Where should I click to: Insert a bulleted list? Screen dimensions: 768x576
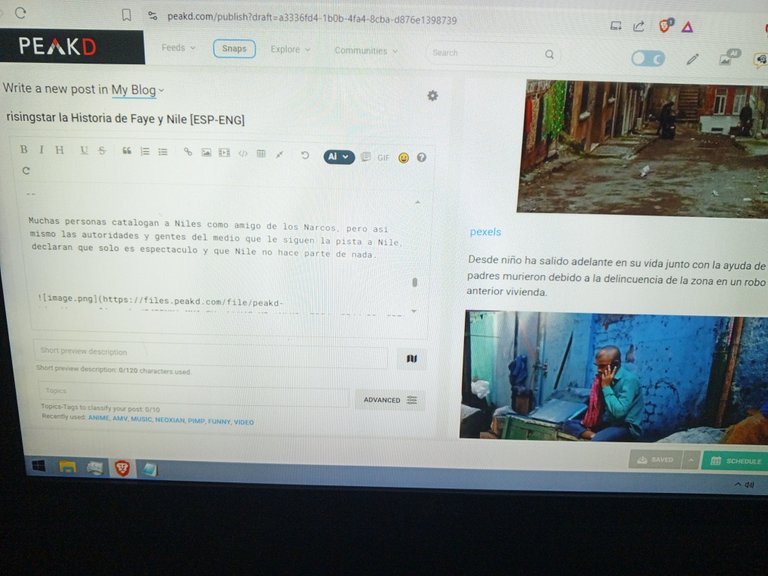coord(163,152)
